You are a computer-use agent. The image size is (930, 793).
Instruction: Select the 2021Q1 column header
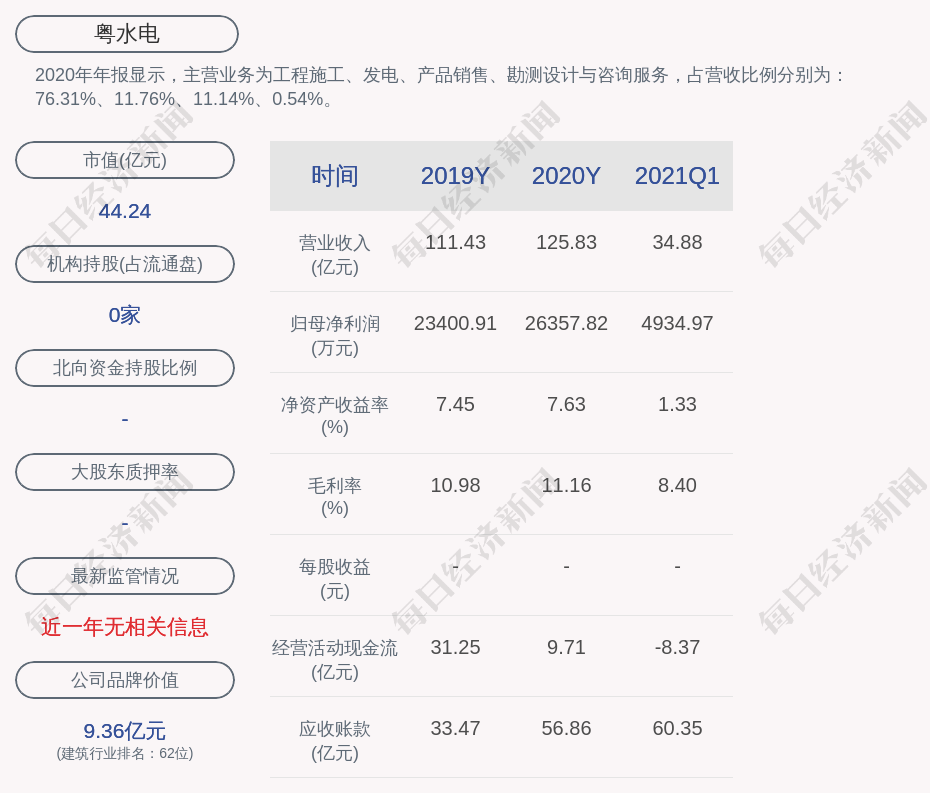(677, 176)
